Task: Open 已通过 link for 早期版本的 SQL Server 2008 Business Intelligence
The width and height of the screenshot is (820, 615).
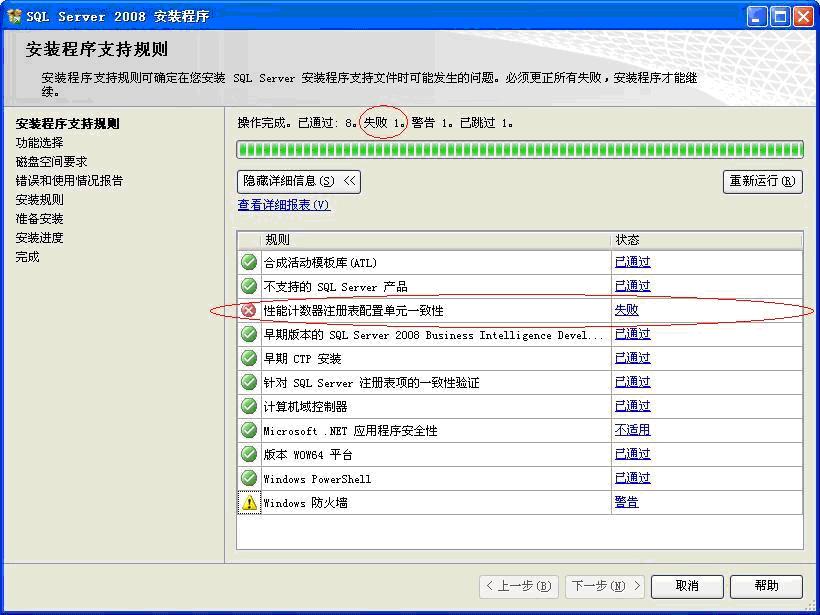Action: tap(633, 334)
